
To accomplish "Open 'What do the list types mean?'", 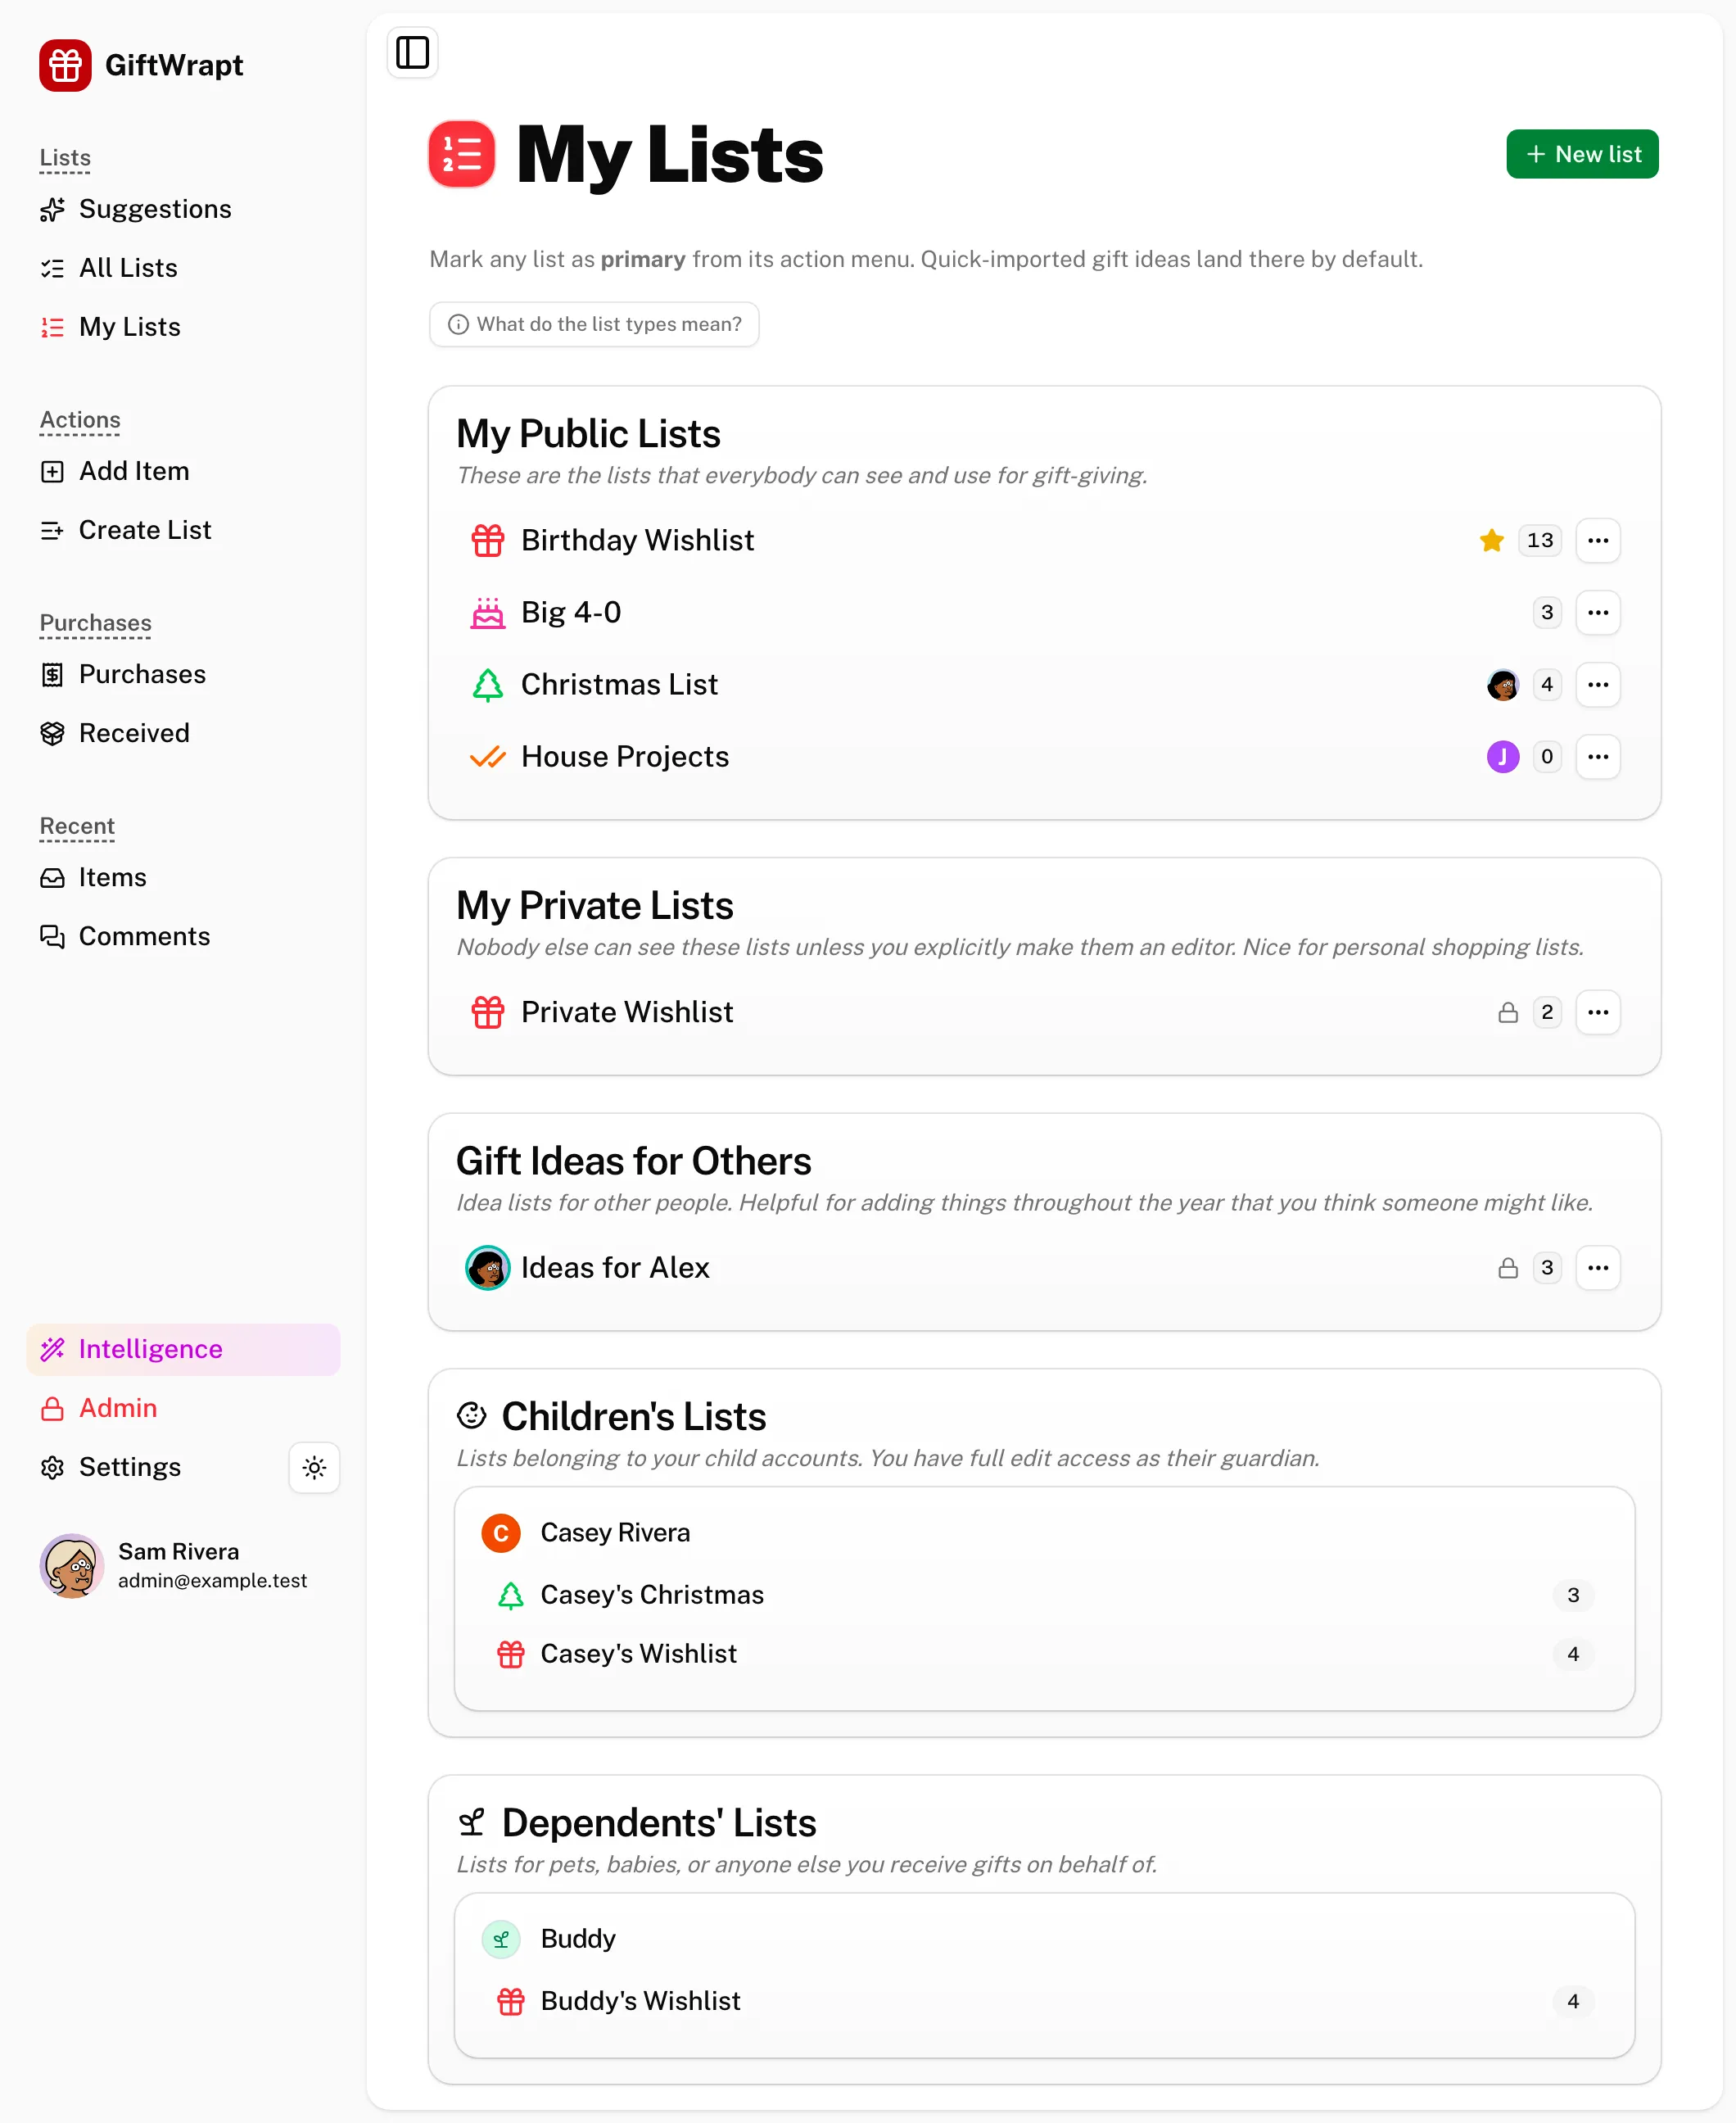I will tap(594, 324).
